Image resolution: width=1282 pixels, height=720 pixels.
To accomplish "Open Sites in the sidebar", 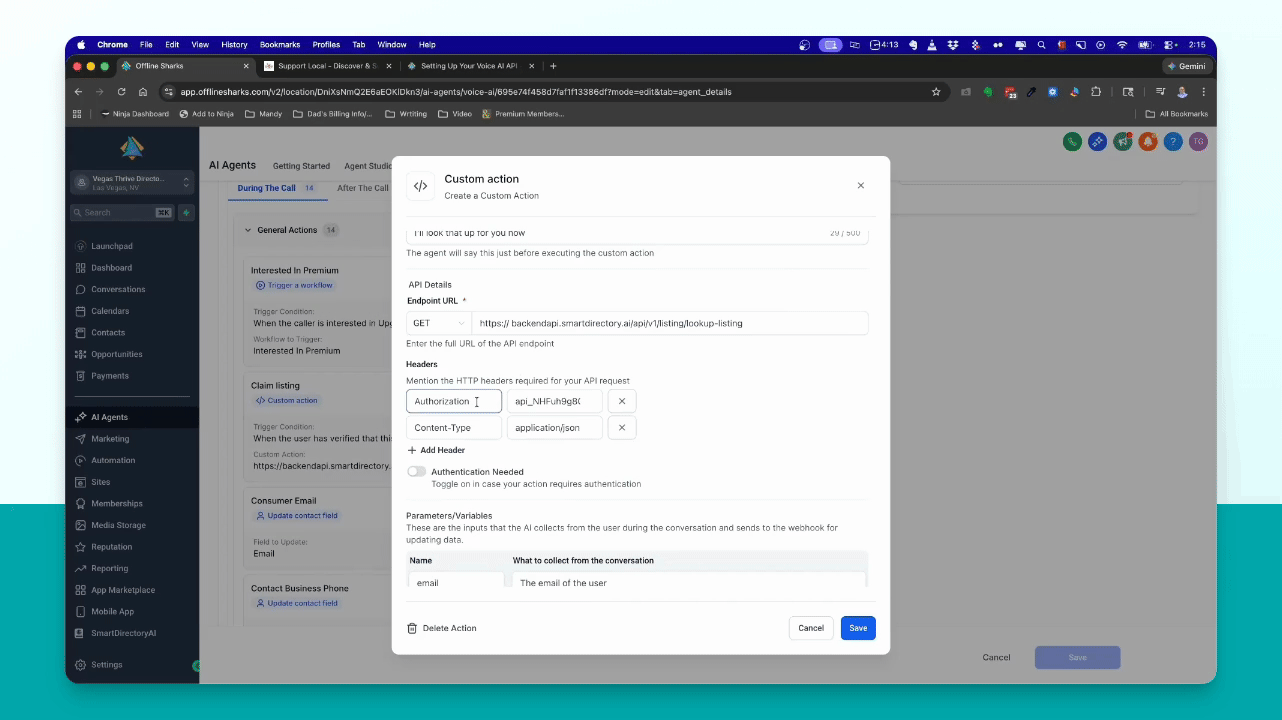I will click(100, 482).
